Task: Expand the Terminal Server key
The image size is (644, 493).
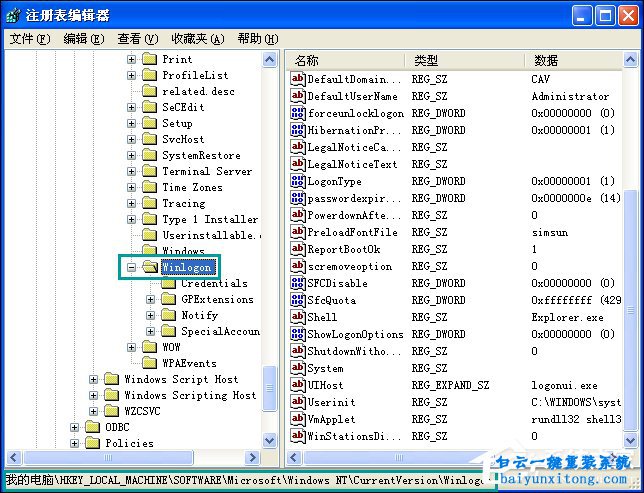Action: [x=131, y=171]
